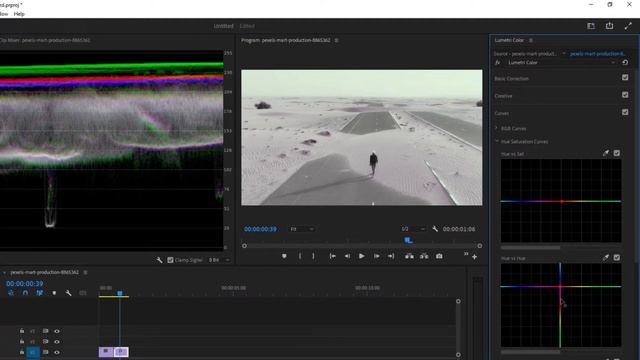The height and width of the screenshot is (360, 640).
Task: Open the Creative section
Action: [503, 96]
